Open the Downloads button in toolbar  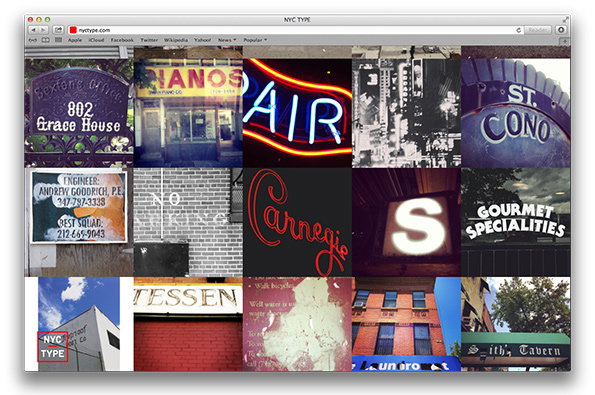click(561, 30)
